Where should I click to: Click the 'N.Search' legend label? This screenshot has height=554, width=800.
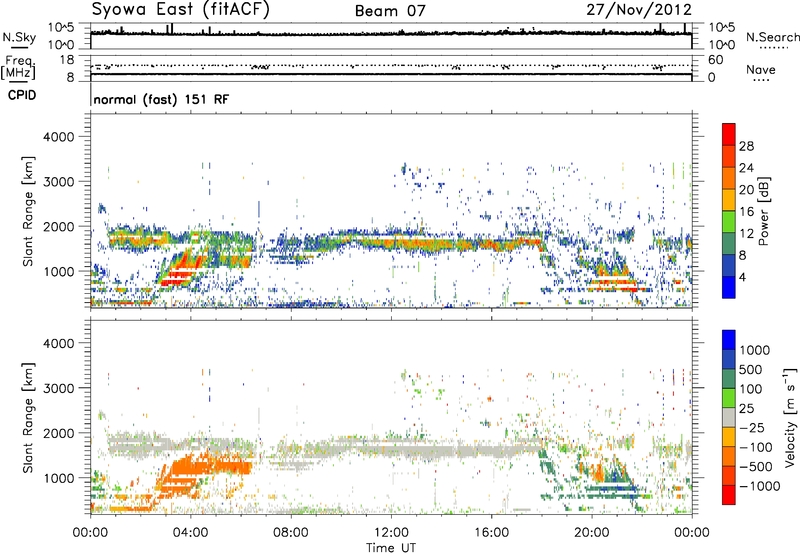[772, 37]
